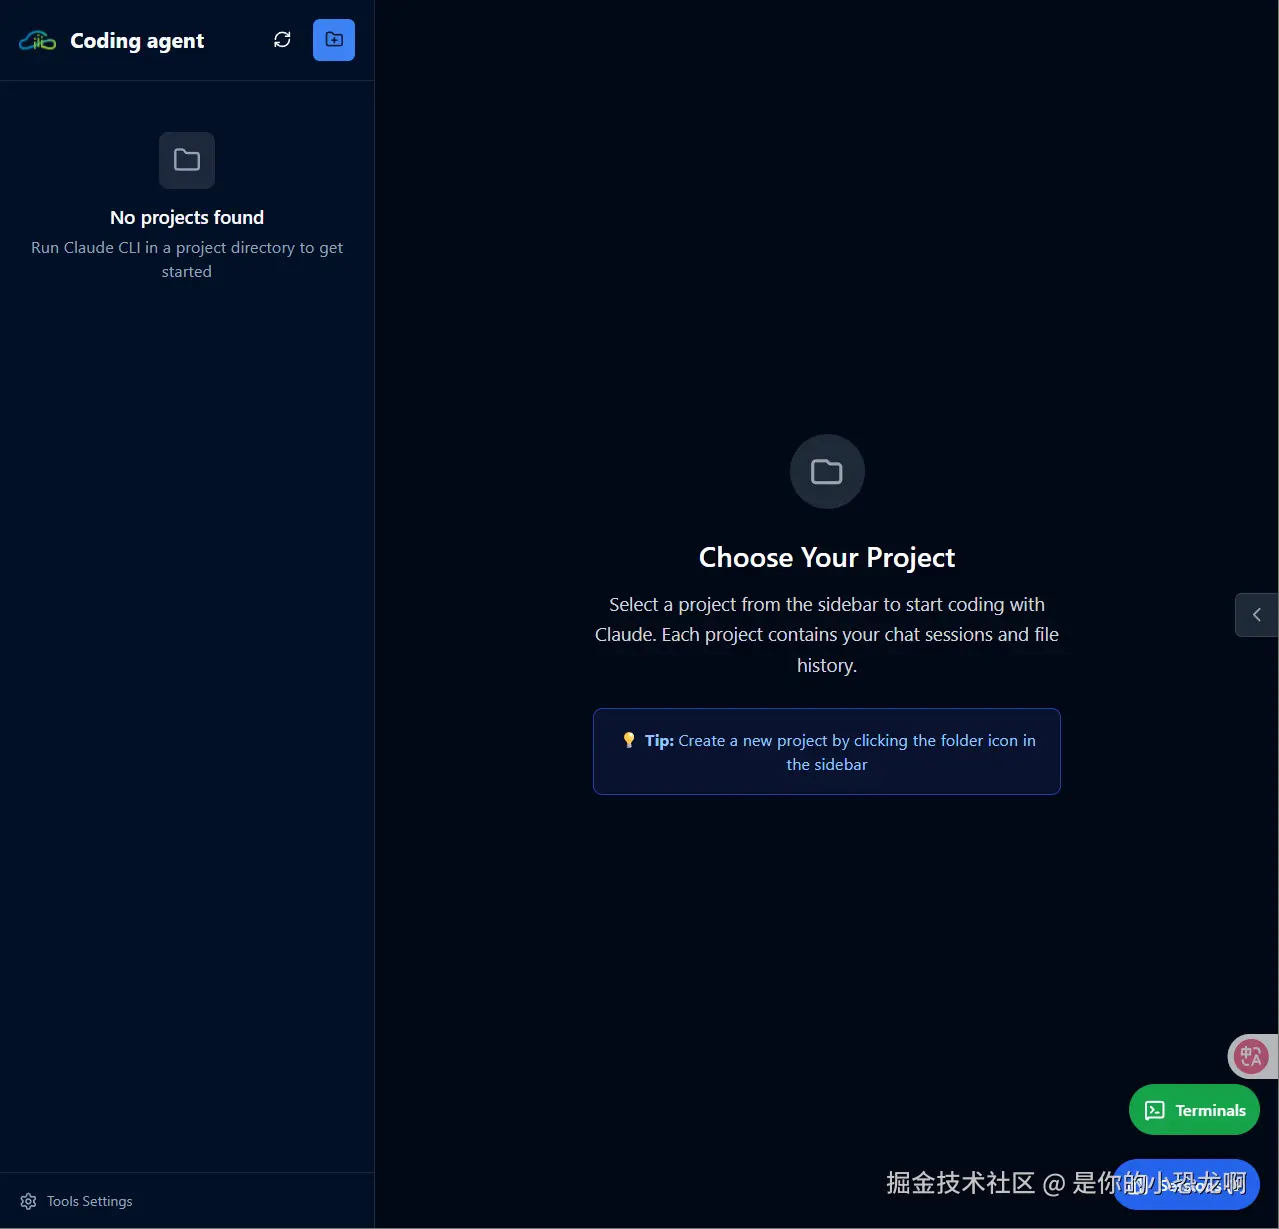Click the 'Choose Your Project' heading

827,557
